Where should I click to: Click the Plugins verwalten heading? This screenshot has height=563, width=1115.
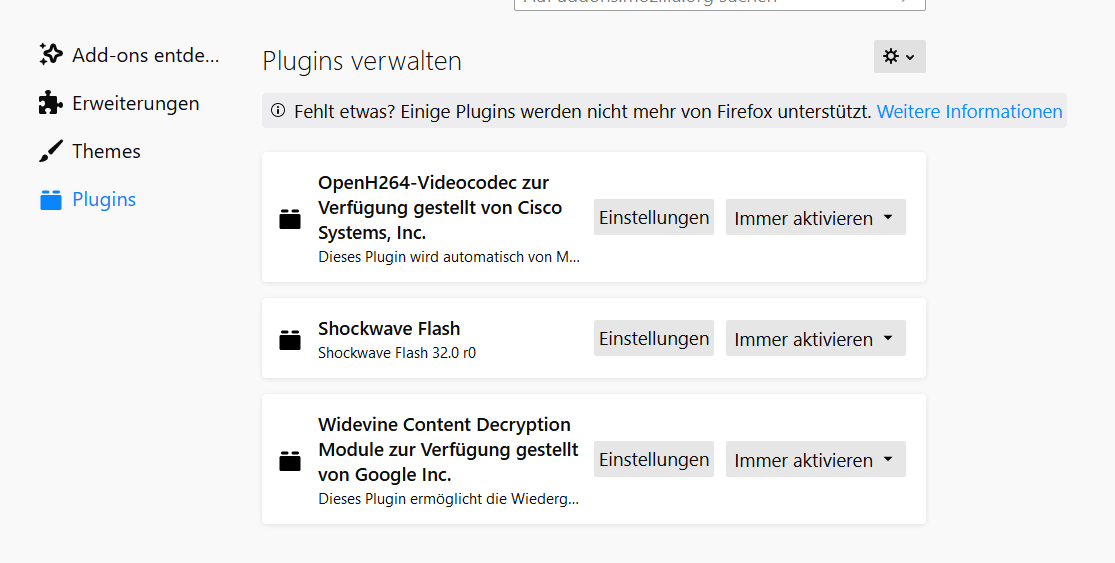pyautogui.click(x=362, y=61)
